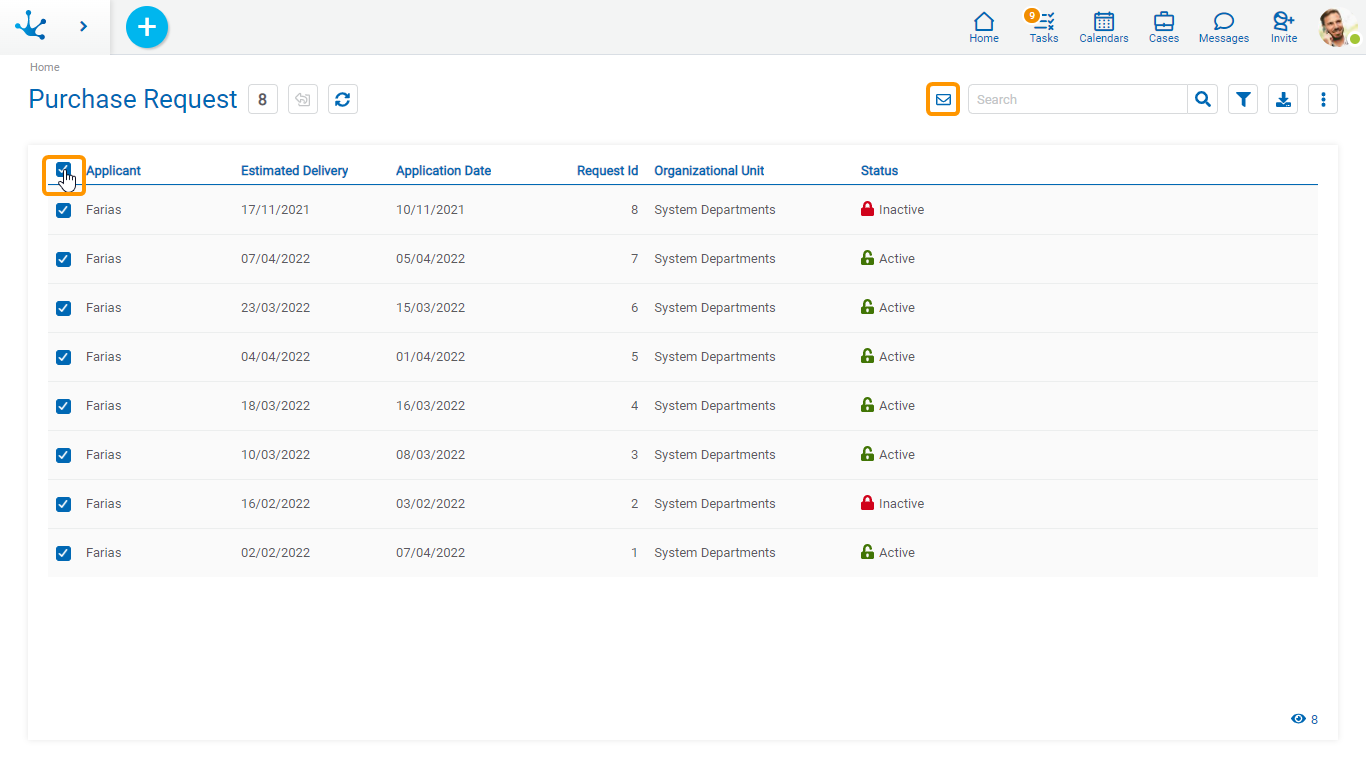Click application date 03/02/2022
1366x768 pixels.
click(430, 504)
